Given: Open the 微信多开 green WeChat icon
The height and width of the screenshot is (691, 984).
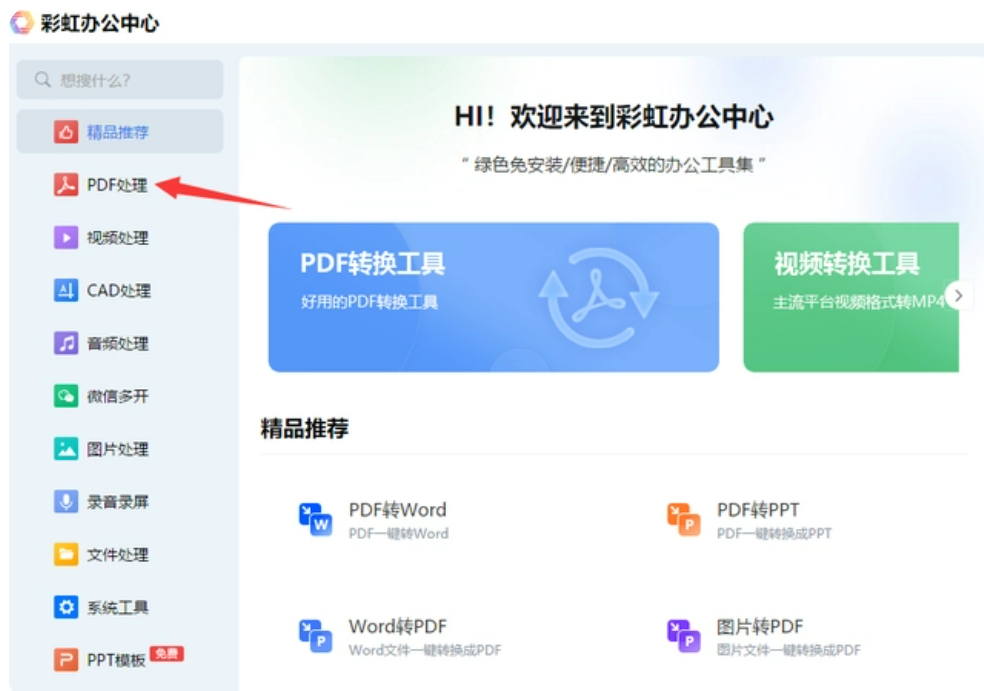Looking at the screenshot, I should pos(65,395).
